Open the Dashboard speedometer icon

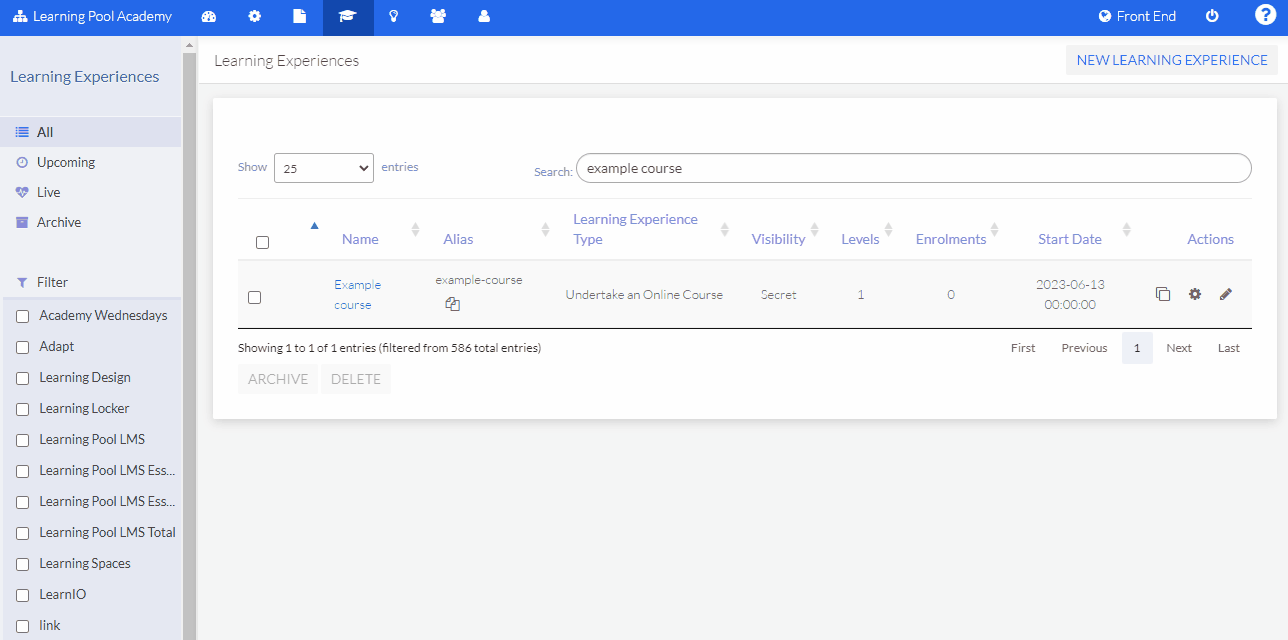(x=208, y=17)
